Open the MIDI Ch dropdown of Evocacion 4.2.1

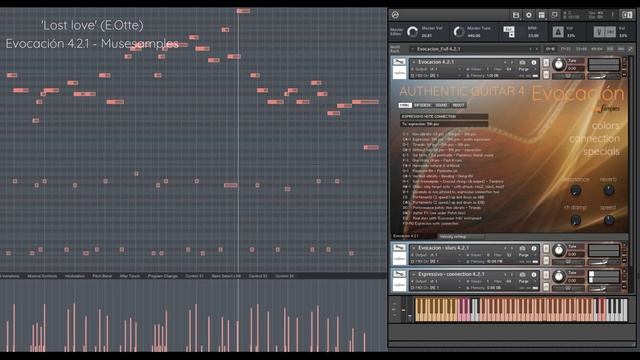[436, 76]
